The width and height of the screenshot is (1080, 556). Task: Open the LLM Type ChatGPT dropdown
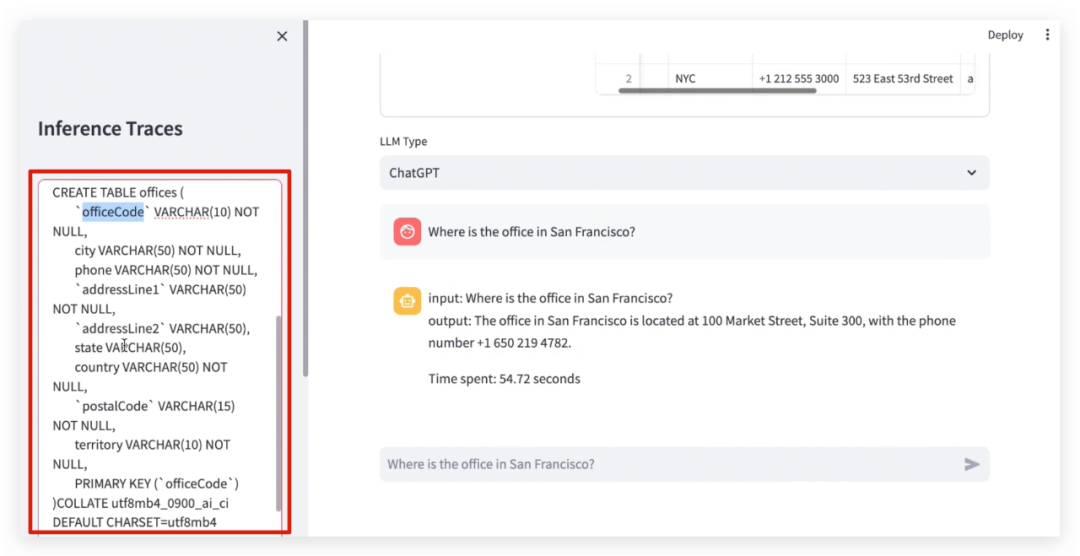[x=684, y=173]
